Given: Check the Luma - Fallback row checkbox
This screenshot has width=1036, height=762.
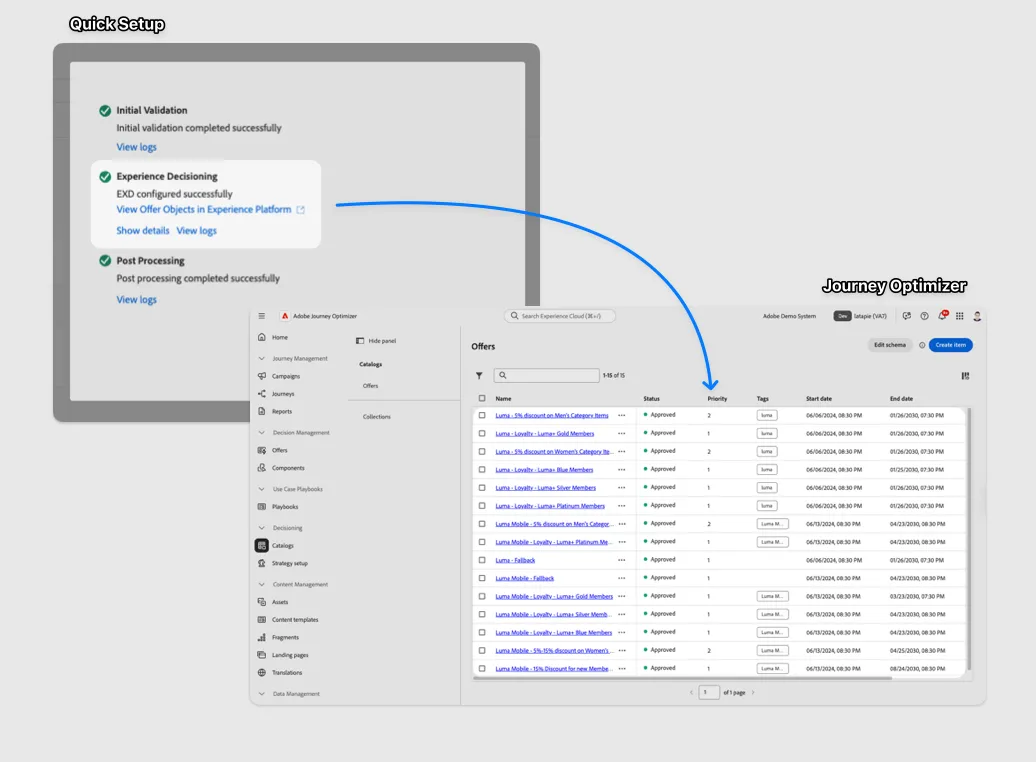Looking at the screenshot, I should point(482,560).
